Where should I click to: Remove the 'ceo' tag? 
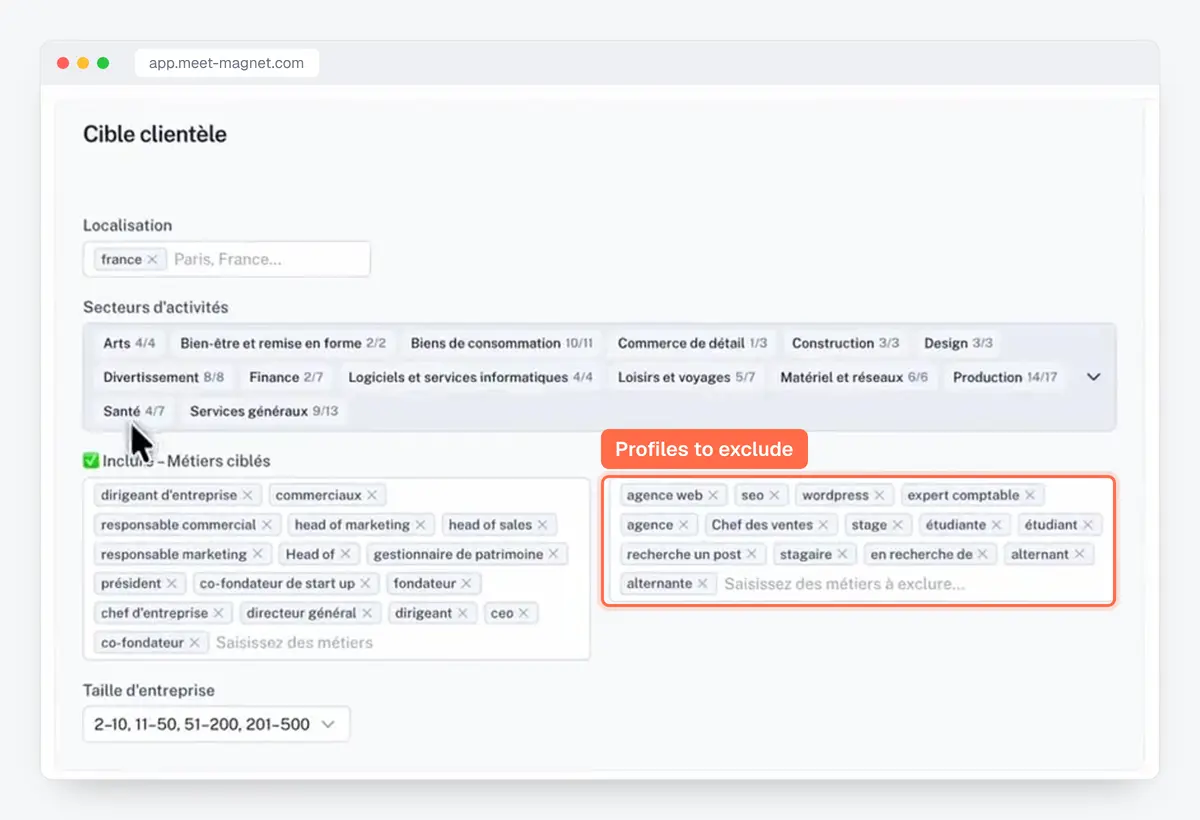(x=523, y=613)
